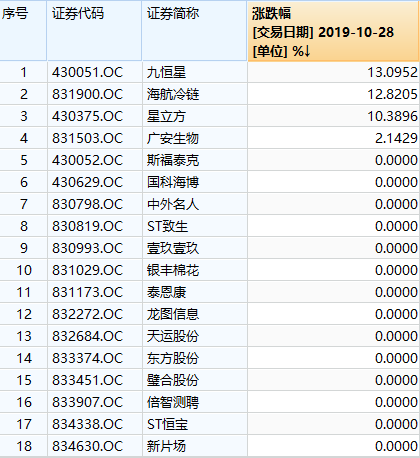The height and width of the screenshot is (458, 420).
Task: Select the 壹玖壹玖 name cell
Action: pos(195,248)
